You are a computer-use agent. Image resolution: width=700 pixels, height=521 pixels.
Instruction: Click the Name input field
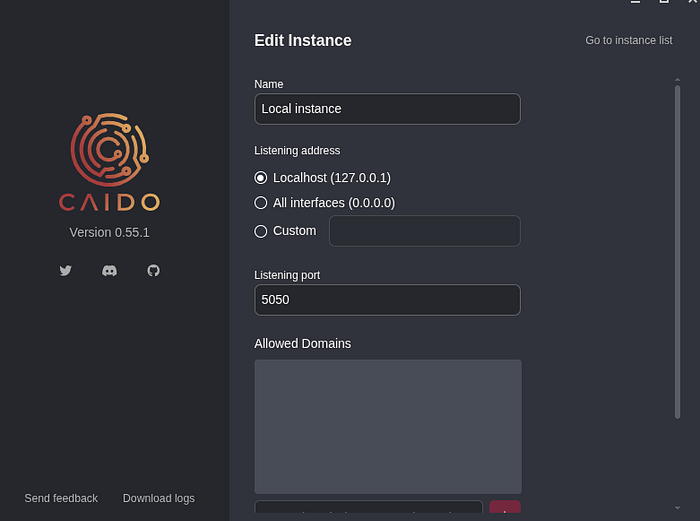coord(387,109)
